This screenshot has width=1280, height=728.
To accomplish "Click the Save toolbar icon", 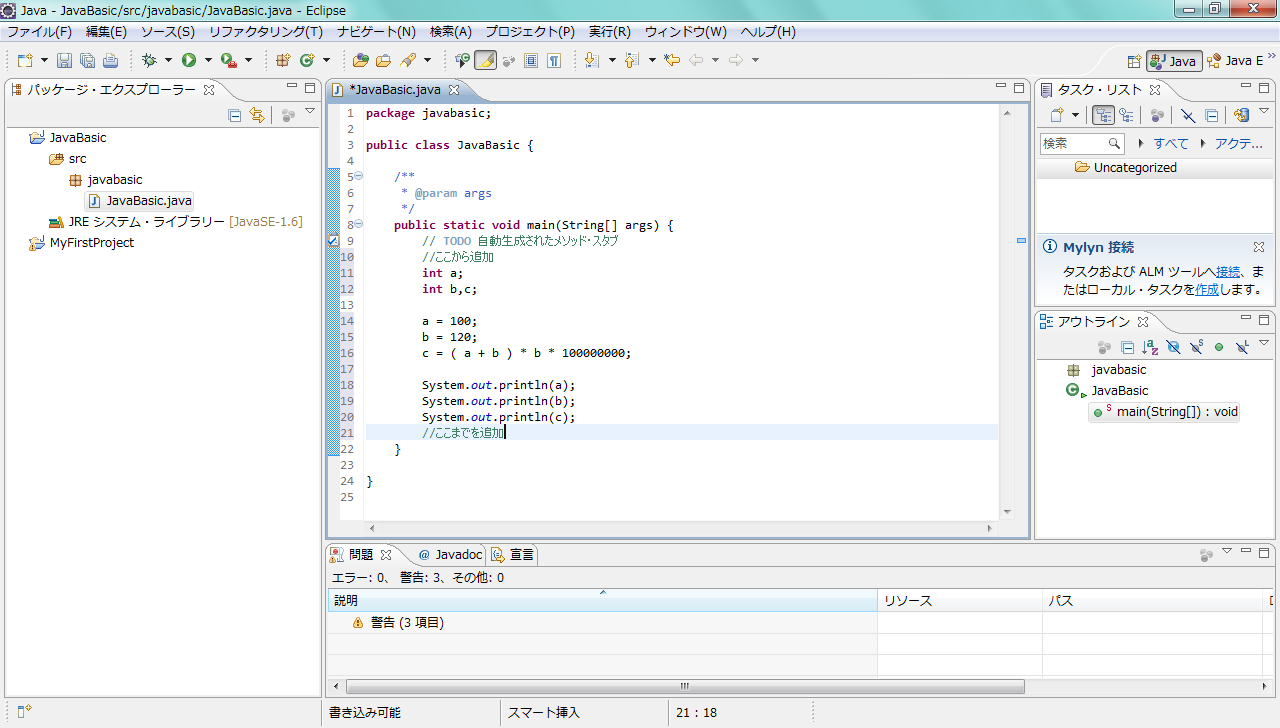I will [x=64, y=60].
